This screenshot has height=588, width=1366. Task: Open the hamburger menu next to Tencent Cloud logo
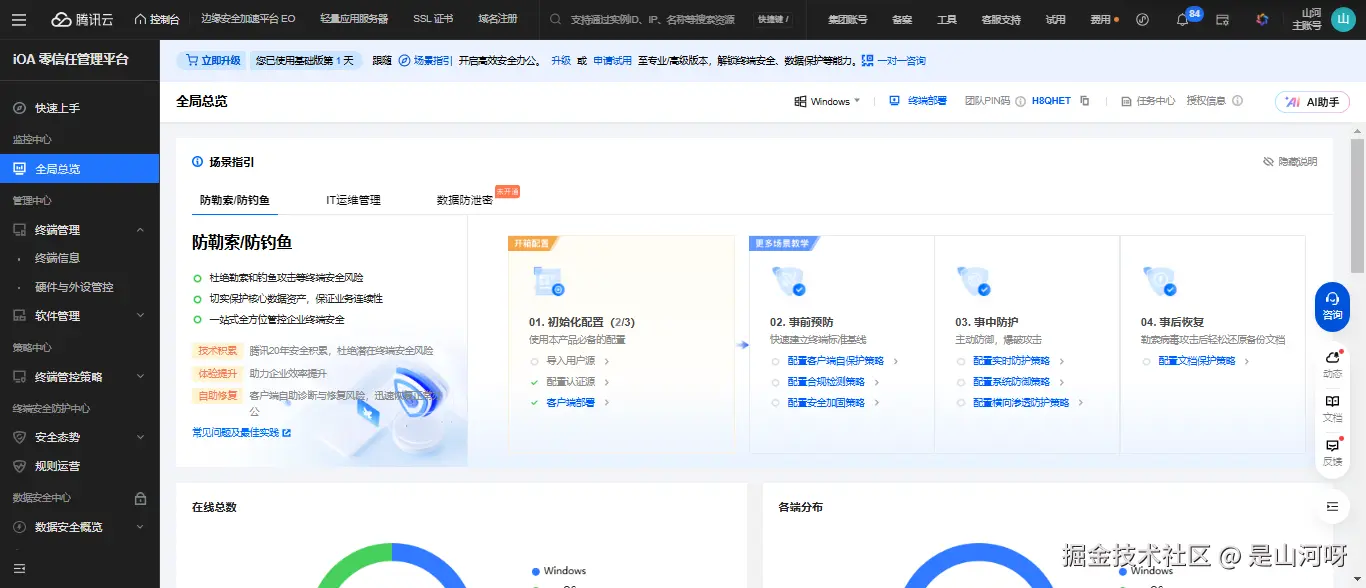[20, 19]
